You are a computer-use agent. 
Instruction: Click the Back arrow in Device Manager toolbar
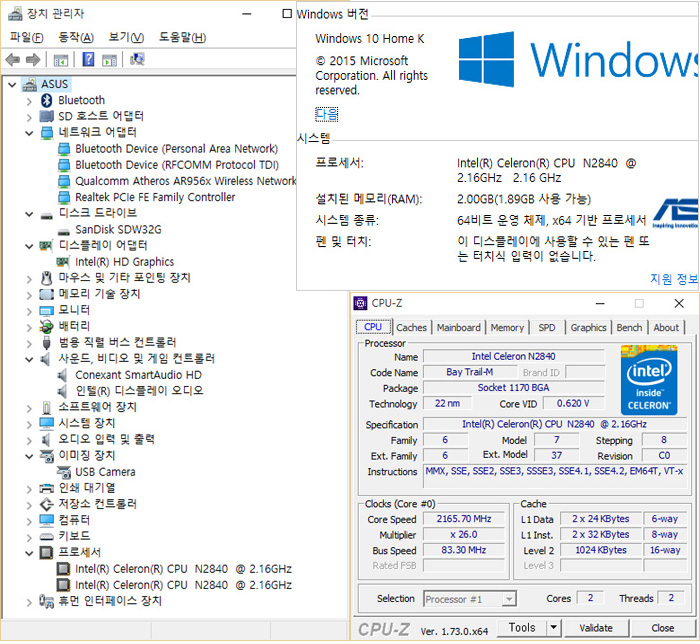pos(12,59)
